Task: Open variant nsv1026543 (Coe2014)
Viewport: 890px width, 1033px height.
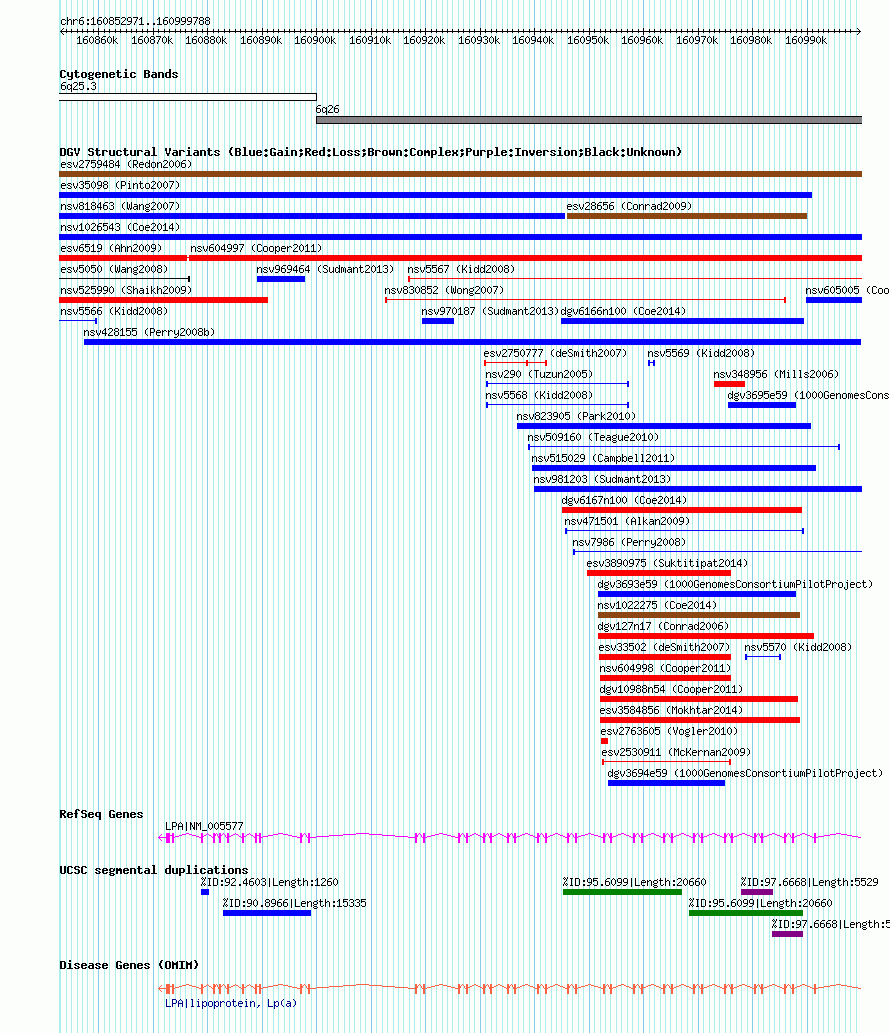Action: [x=120, y=227]
